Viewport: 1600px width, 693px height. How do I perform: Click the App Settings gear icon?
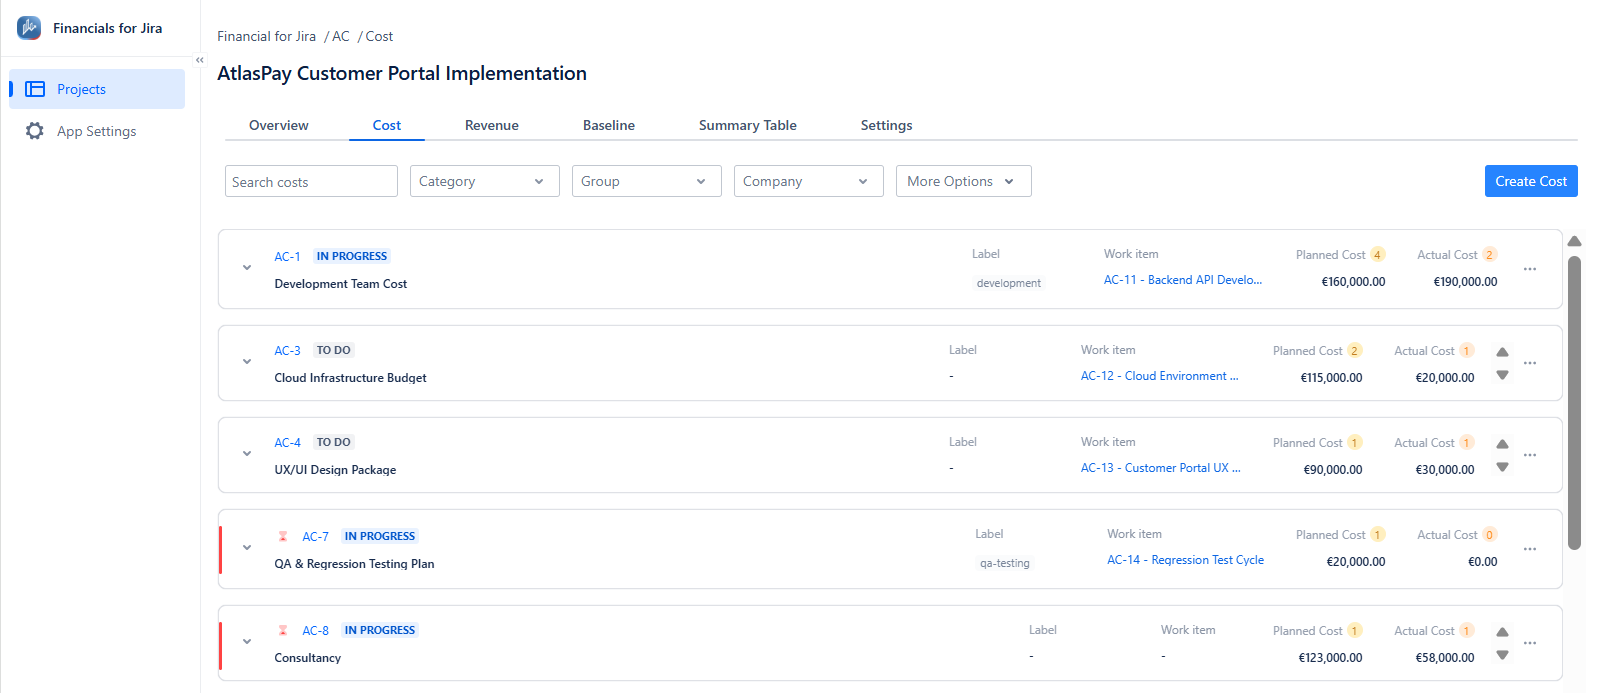(x=35, y=131)
